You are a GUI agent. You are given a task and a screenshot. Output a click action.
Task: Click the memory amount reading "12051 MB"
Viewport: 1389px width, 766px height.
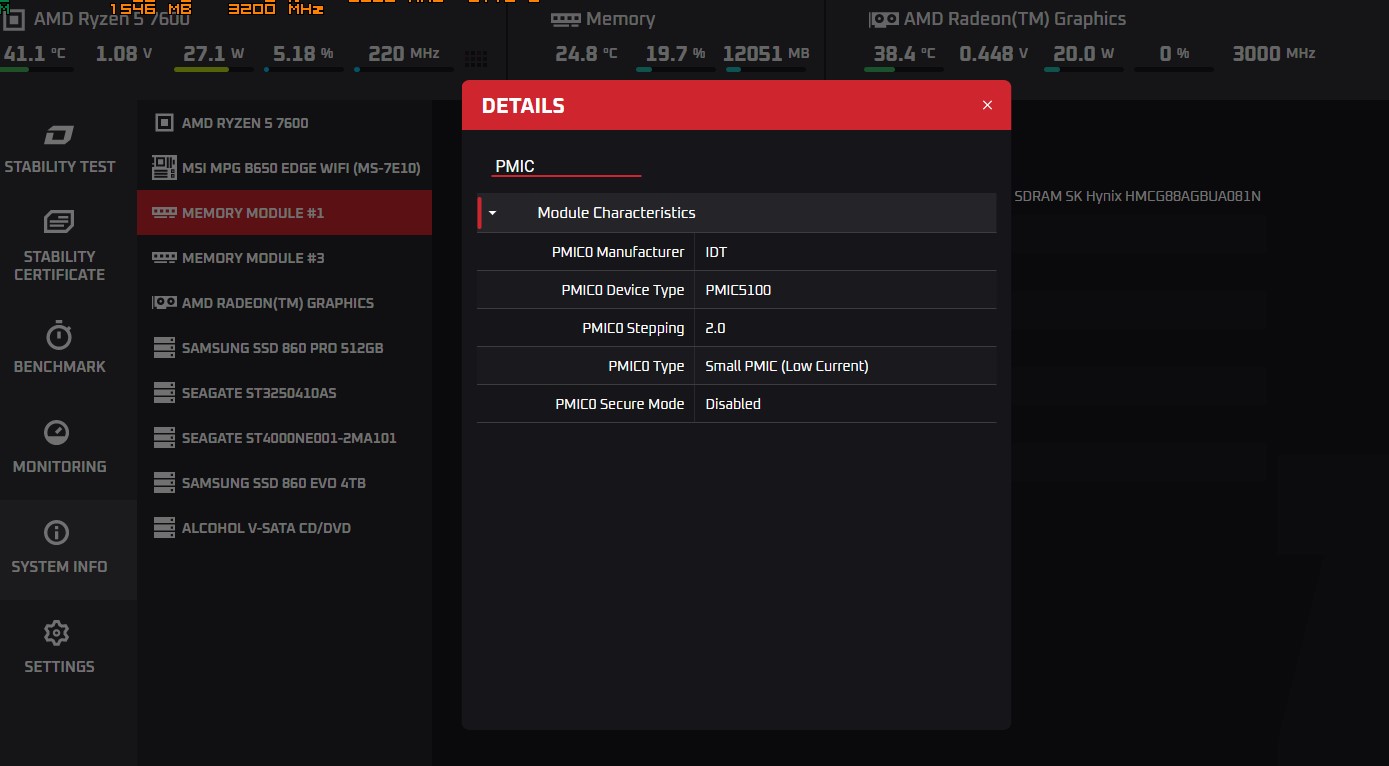(x=766, y=54)
